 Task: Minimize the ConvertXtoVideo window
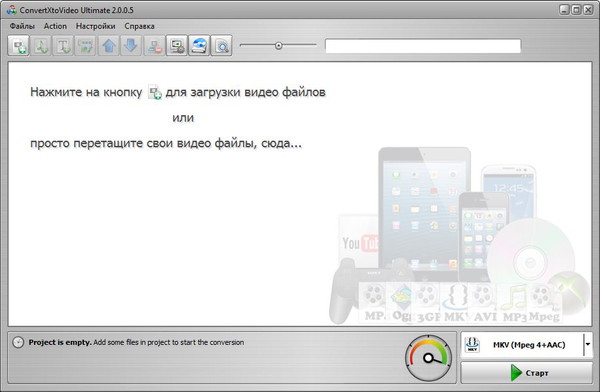click(x=564, y=10)
